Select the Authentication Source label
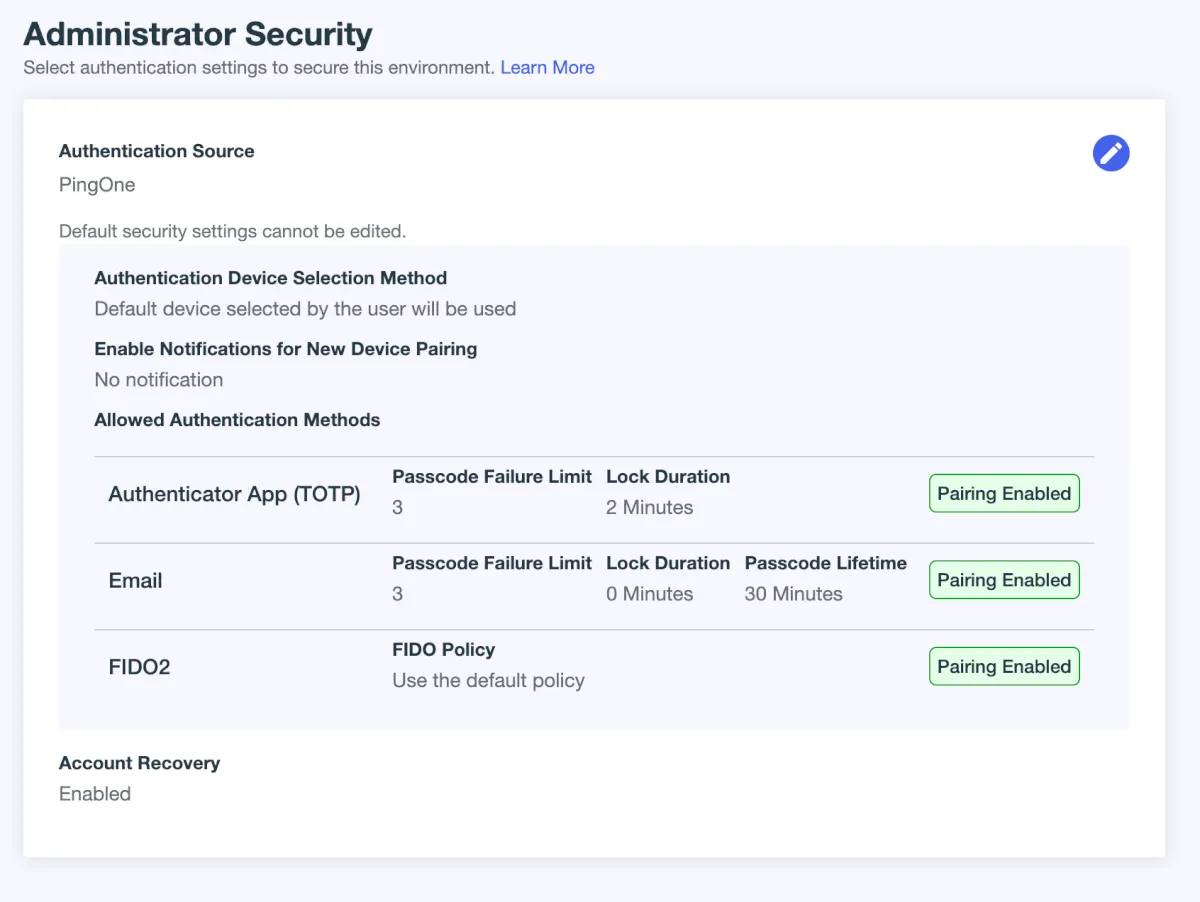Viewport: 1200px width, 902px height. (157, 151)
